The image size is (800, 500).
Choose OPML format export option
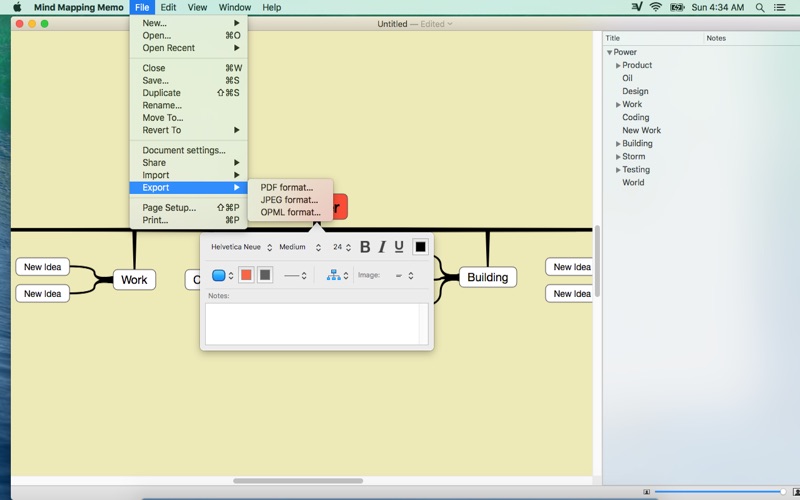click(x=290, y=212)
